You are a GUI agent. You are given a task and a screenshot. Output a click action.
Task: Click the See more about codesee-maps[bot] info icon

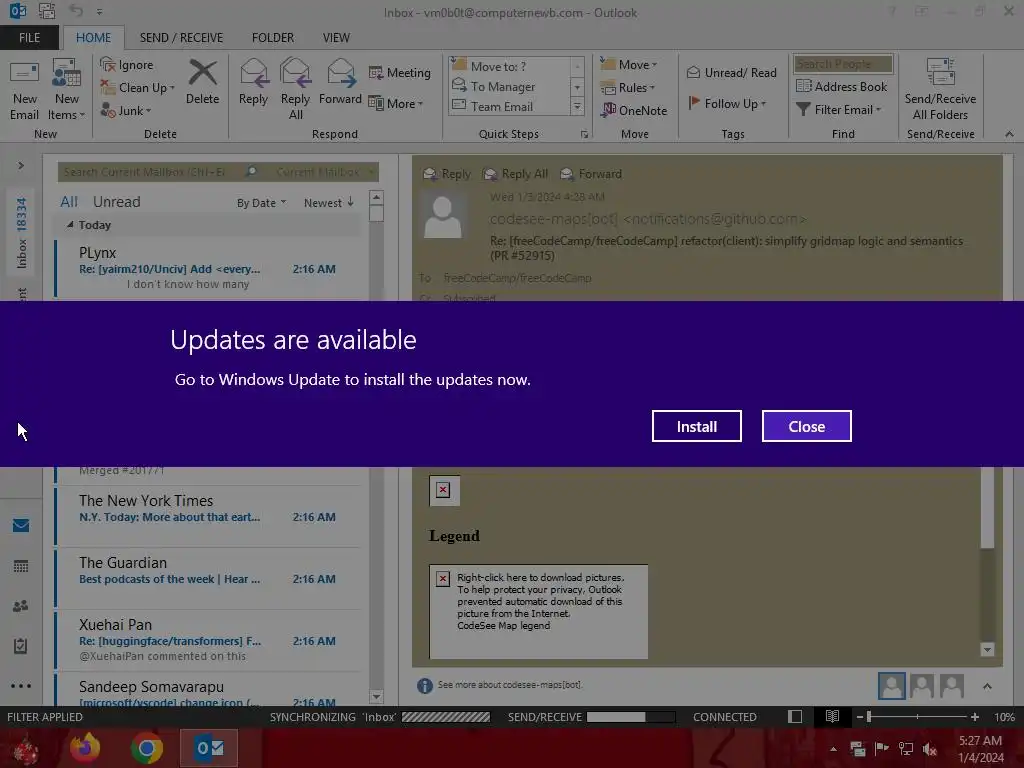(424, 685)
